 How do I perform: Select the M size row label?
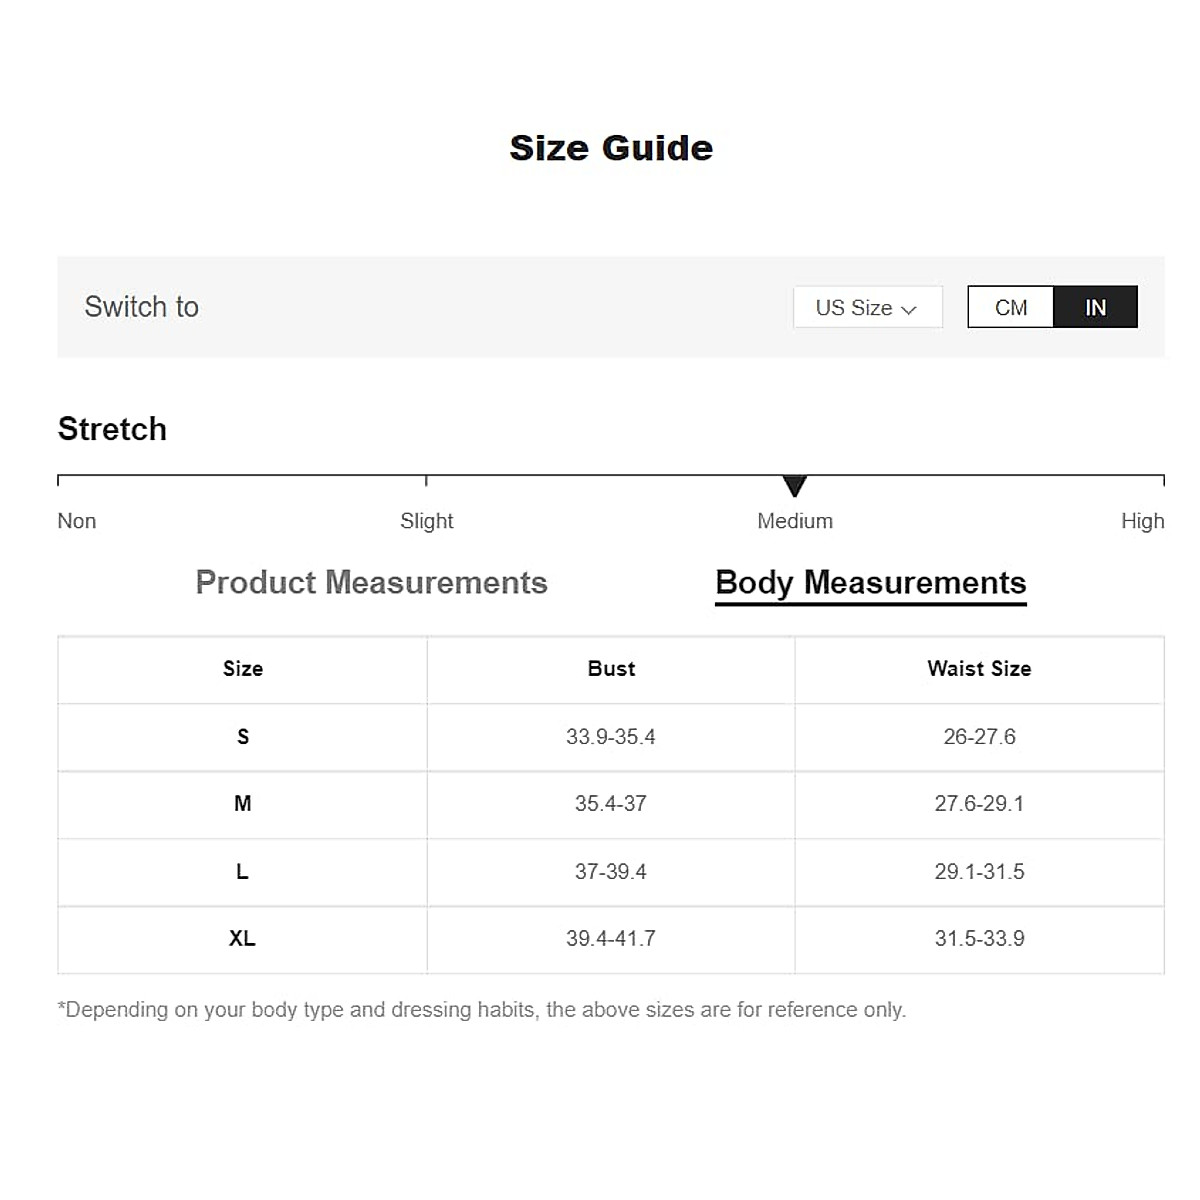243,804
